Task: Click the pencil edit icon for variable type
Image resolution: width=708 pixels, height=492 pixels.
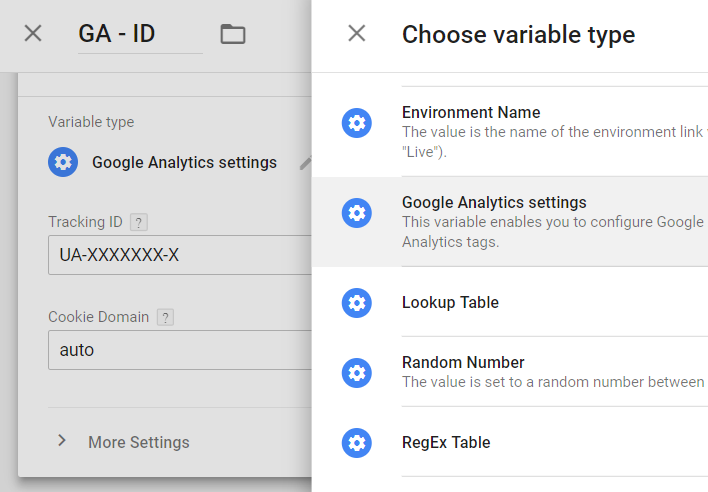Action: click(x=305, y=163)
